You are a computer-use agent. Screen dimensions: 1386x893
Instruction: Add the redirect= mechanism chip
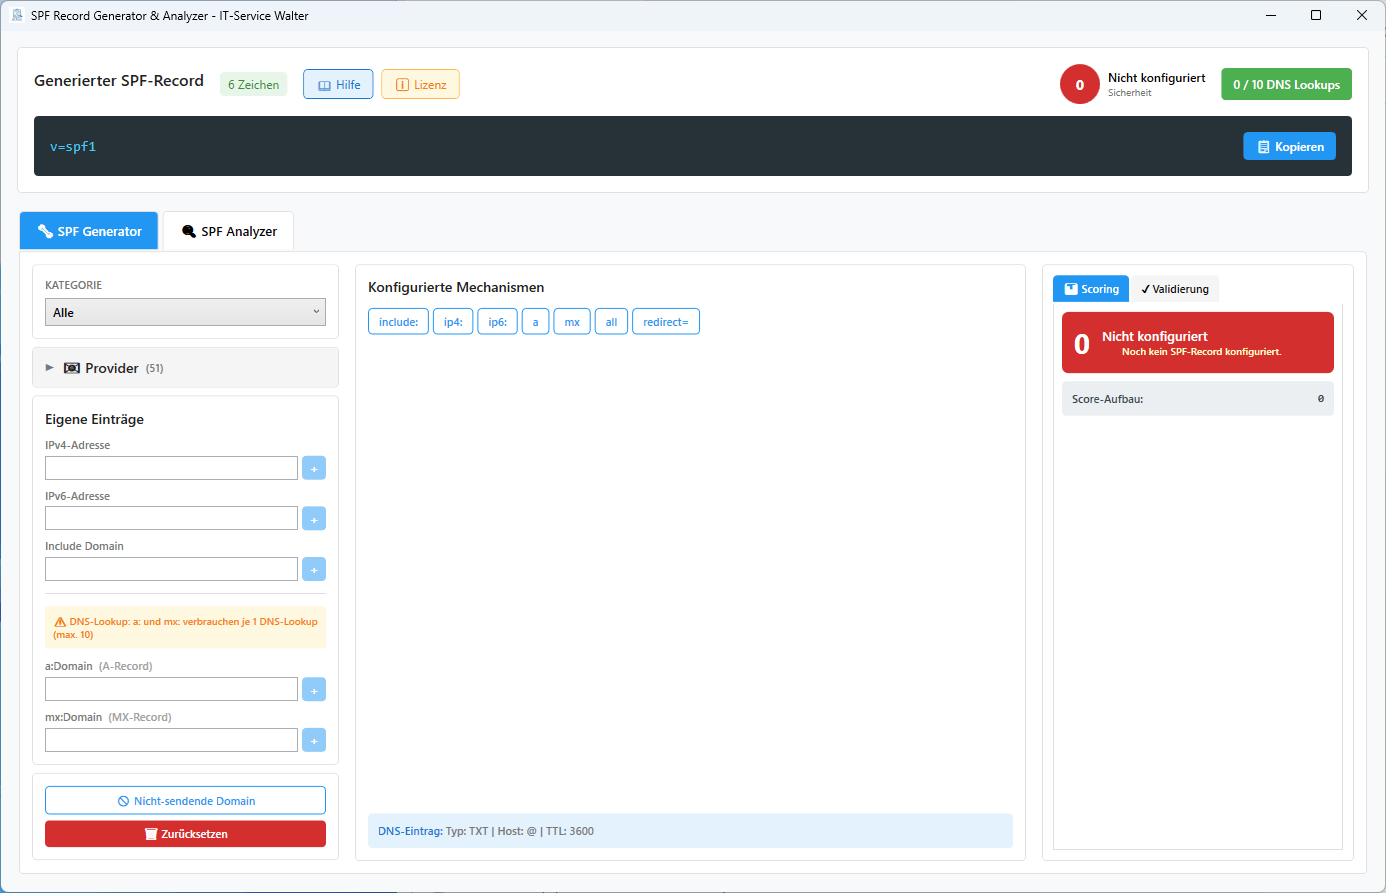[665, 322]
